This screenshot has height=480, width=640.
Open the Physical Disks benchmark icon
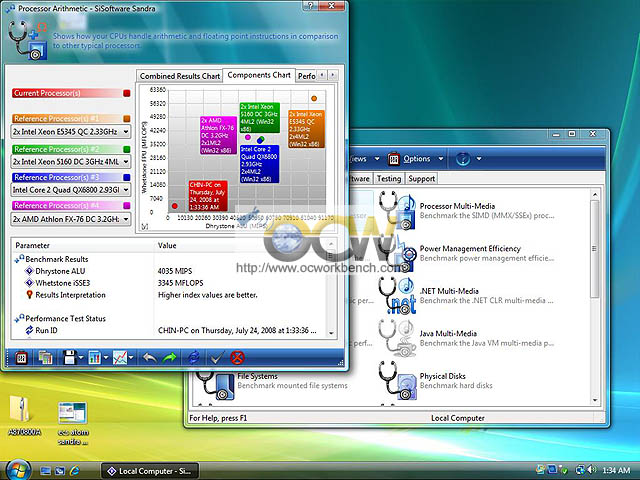(396, 380)
